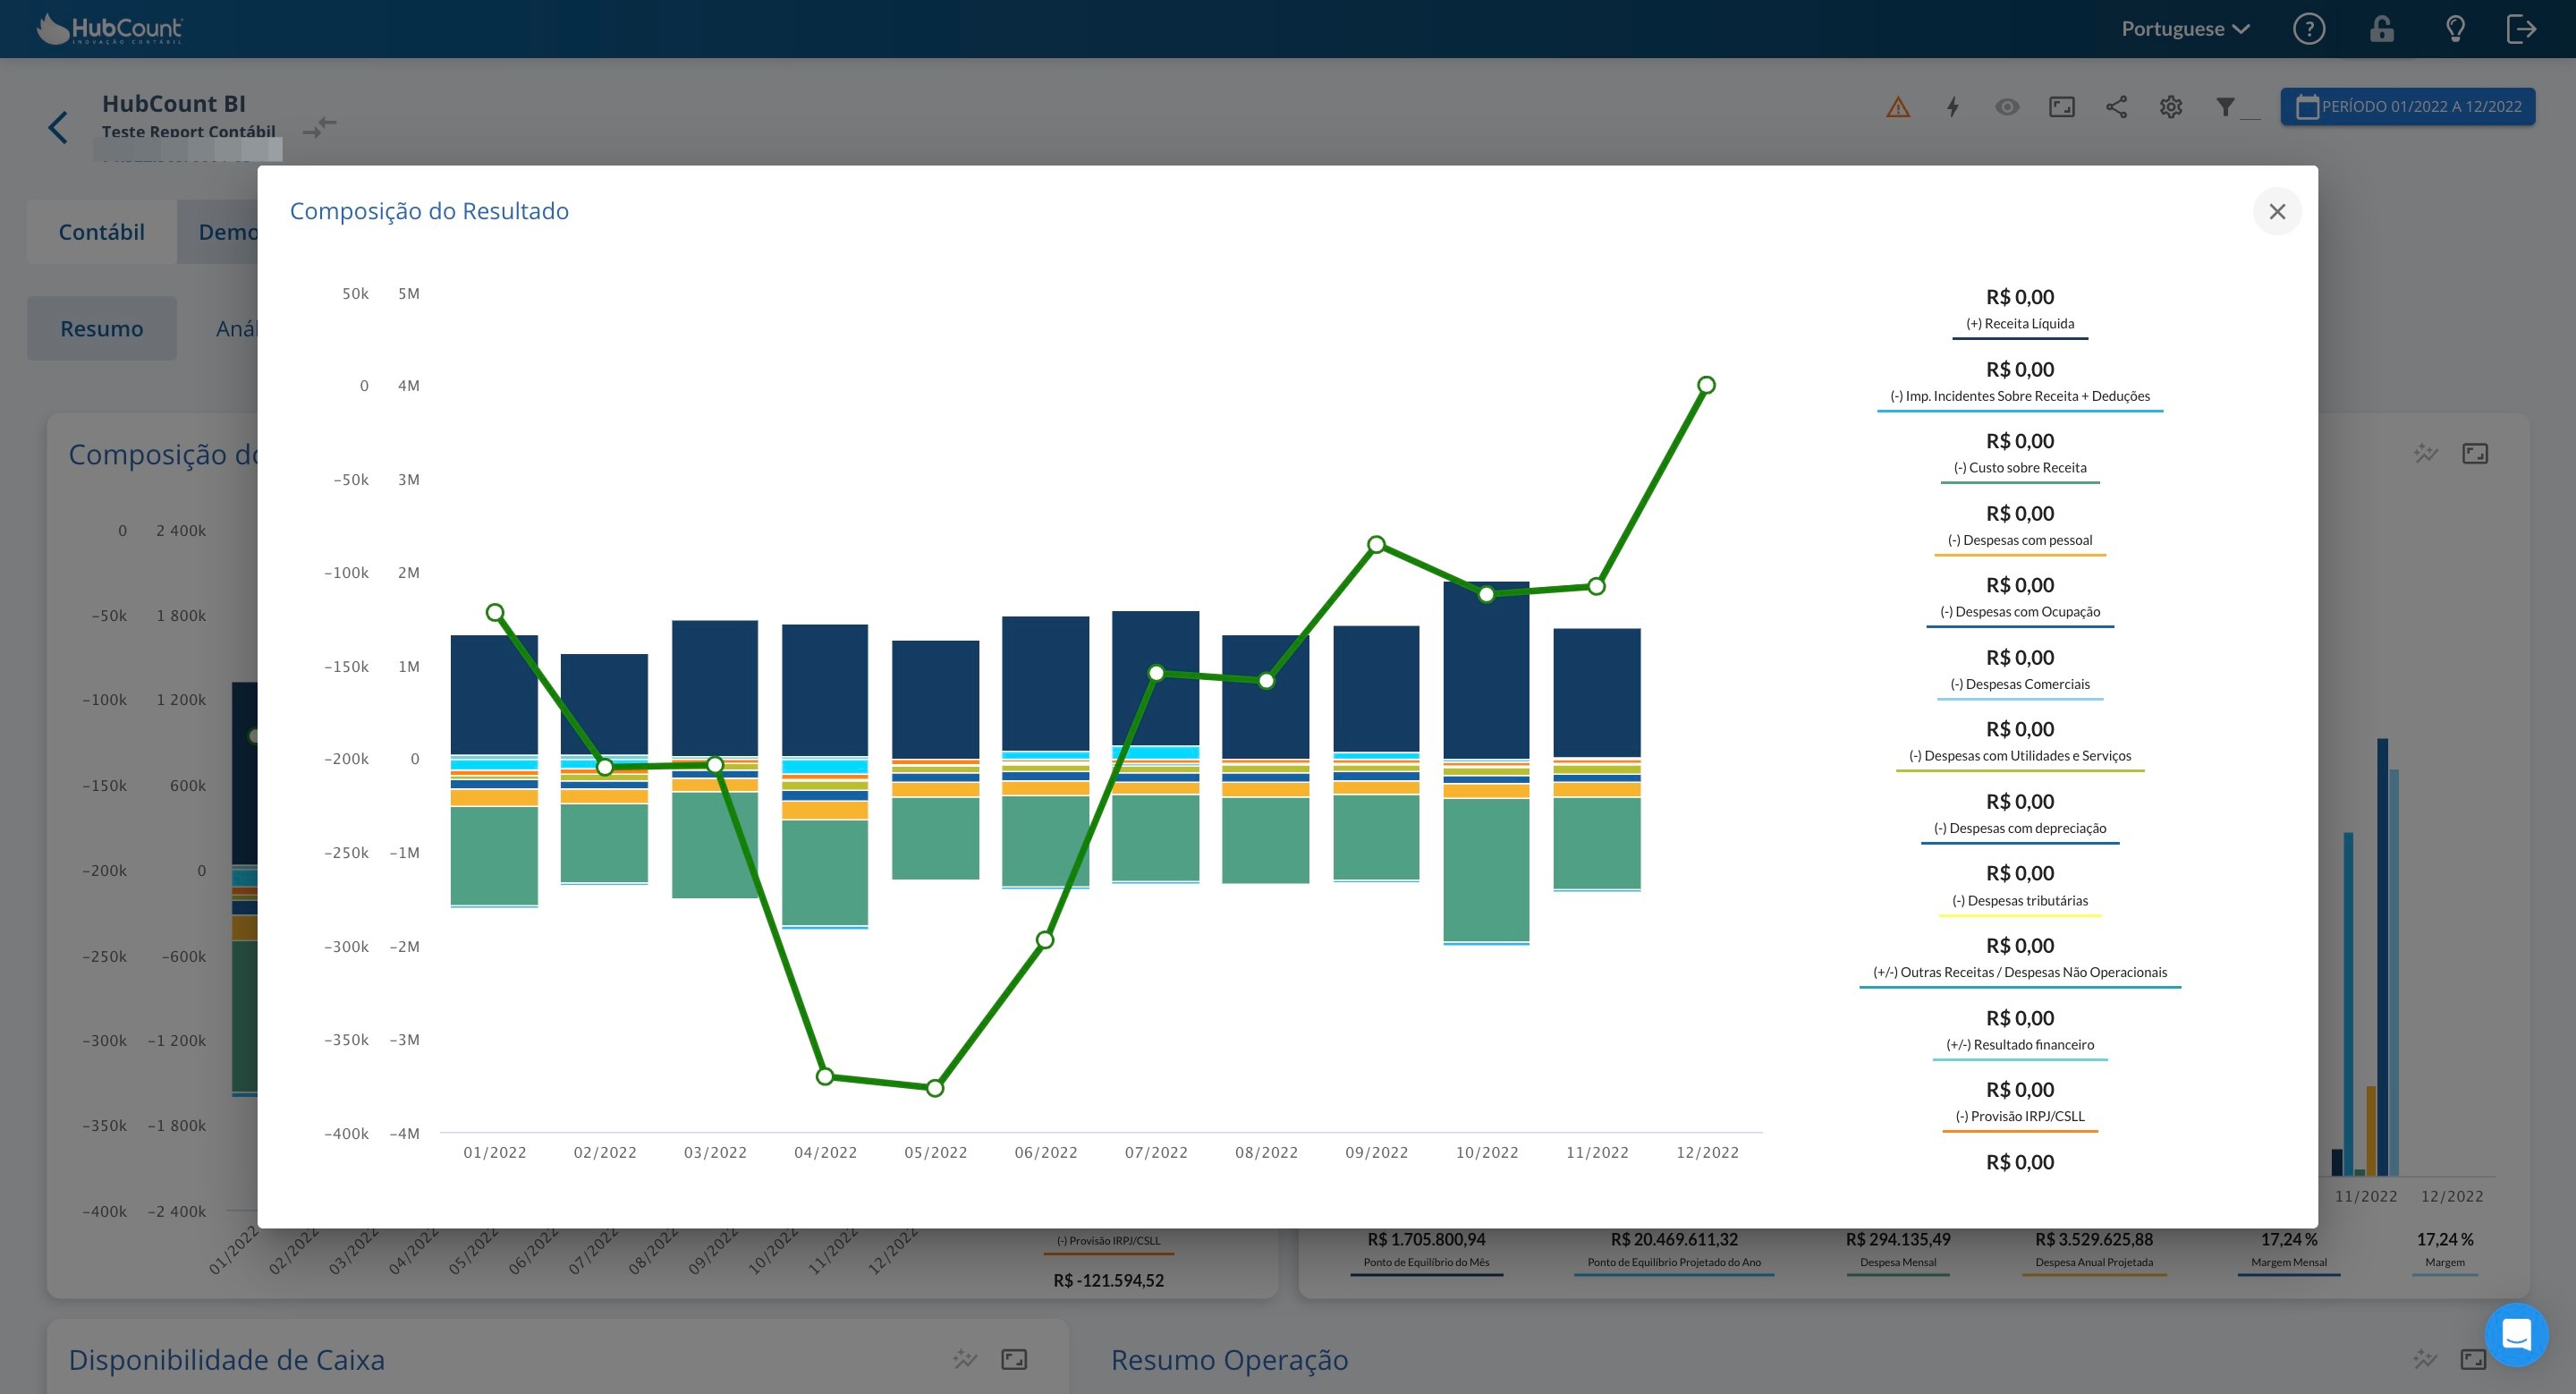Screen dimensions: 2576x1394
Task: Switch to the Contábil tab
Action: click(x=101, y=232)
